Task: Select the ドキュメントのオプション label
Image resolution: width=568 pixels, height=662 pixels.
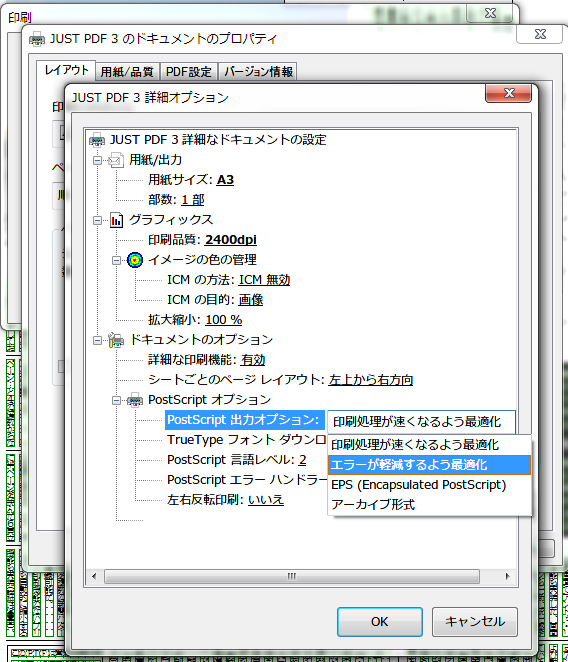Action: (201, 340)
